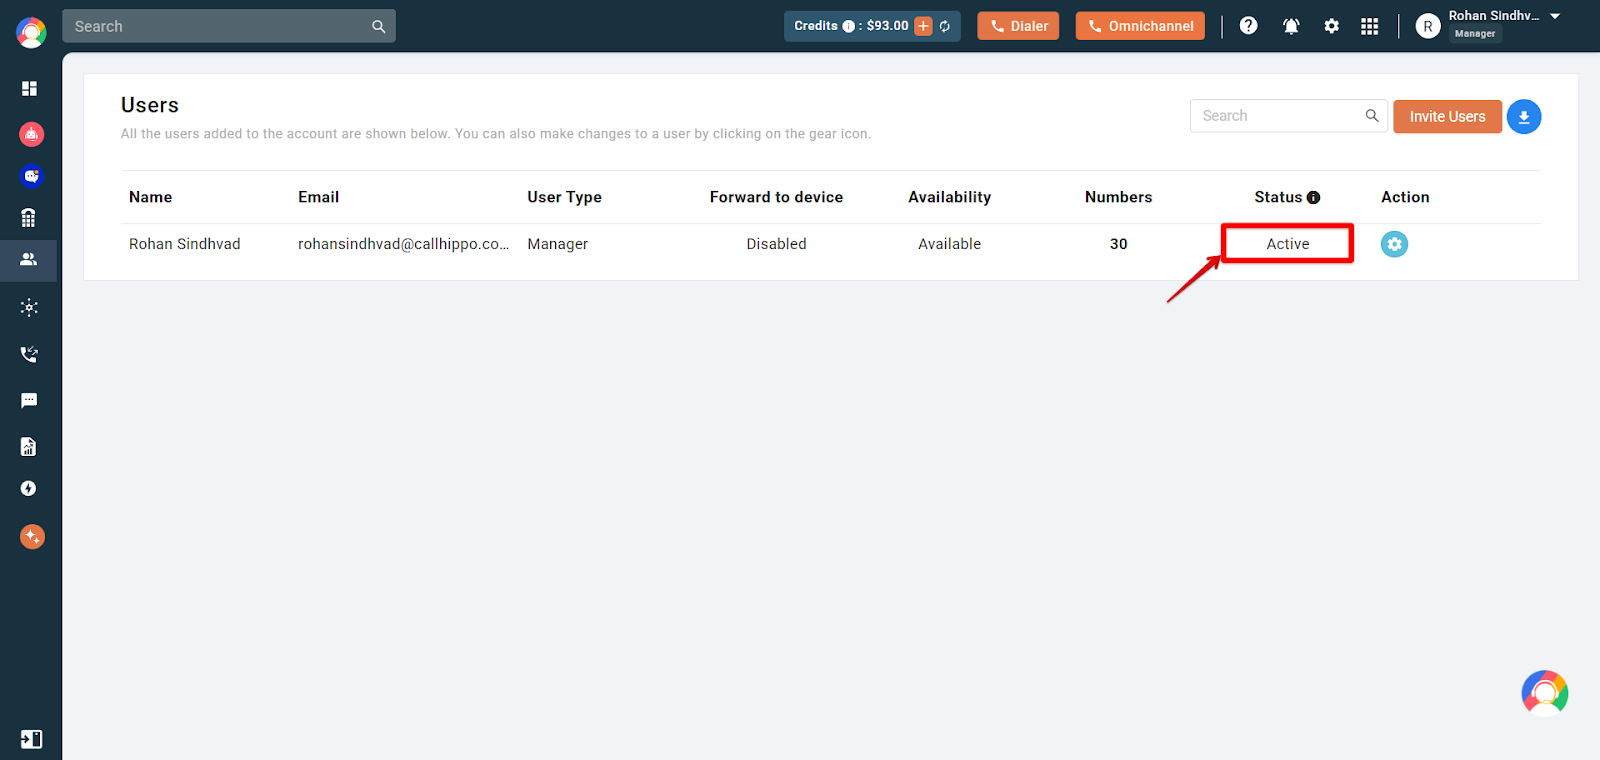Click the Credits info icon
Image resolution: width=1600 pixels, height=760 pixels.
point(848,26)
